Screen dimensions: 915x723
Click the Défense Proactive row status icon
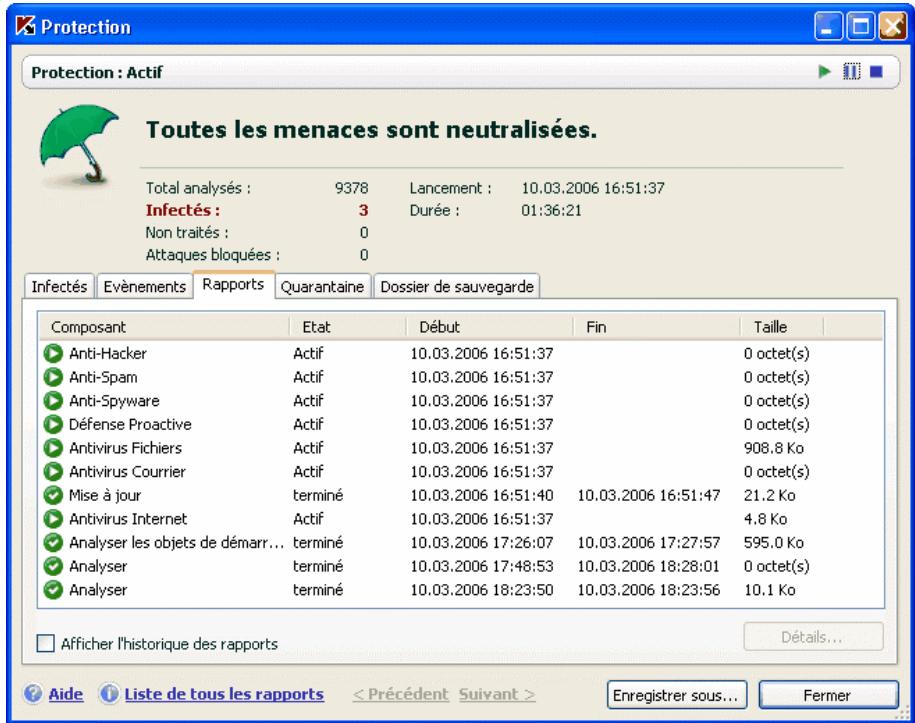click(53, 424)
